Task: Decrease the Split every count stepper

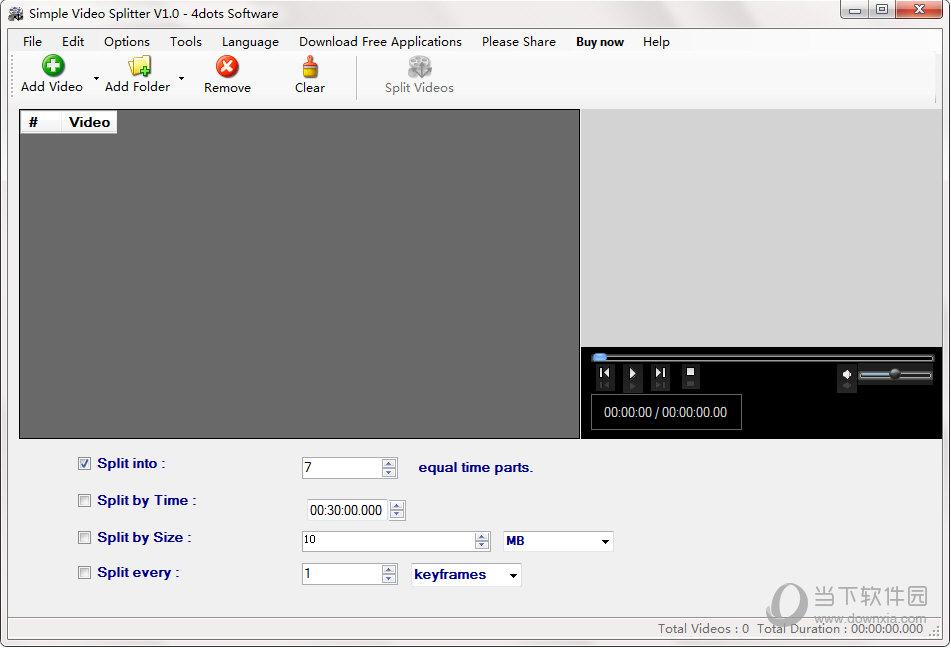Action: click(x=389, y=579)
